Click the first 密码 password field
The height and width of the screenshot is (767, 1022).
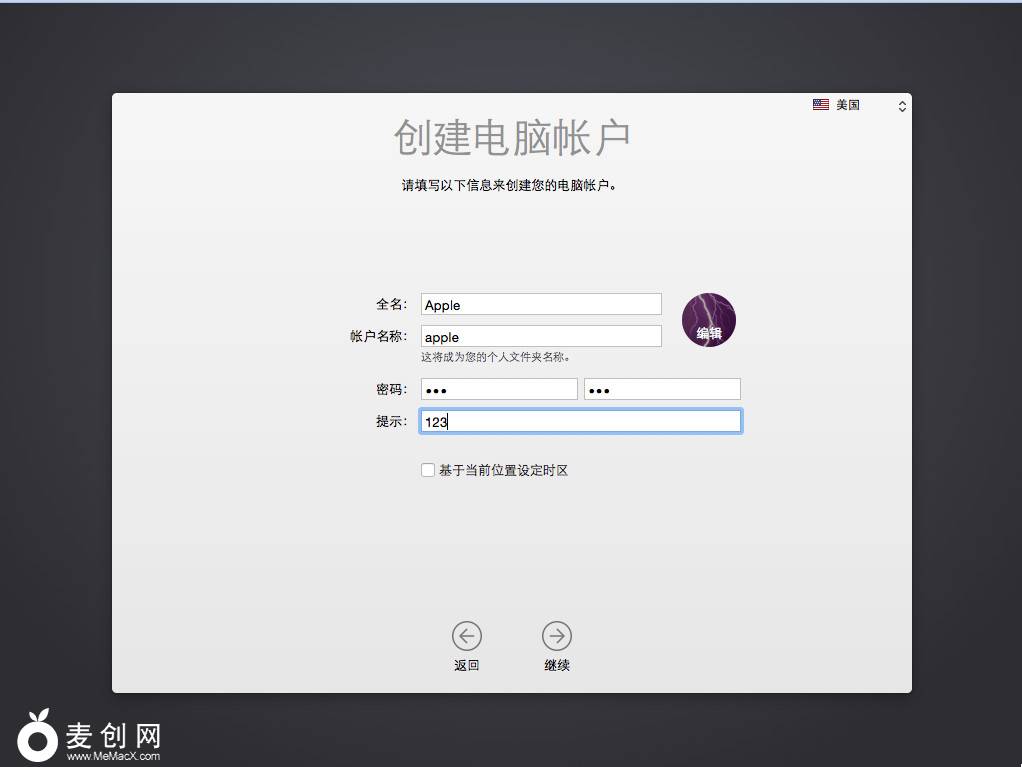pos(499,389)
